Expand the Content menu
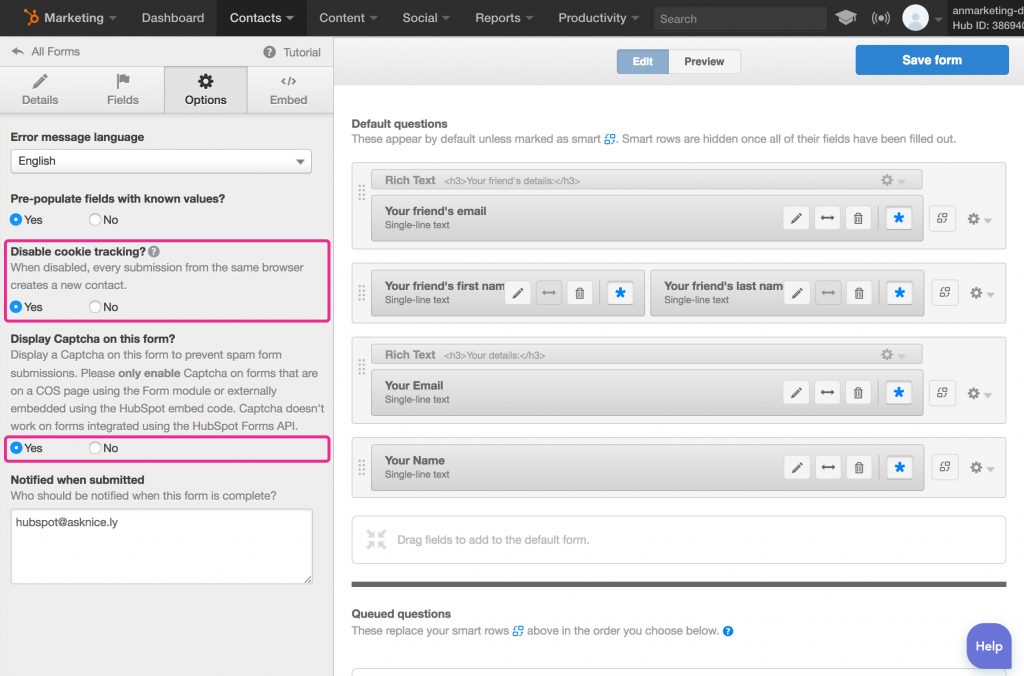 pyautogui.click(x=348, y=18)
